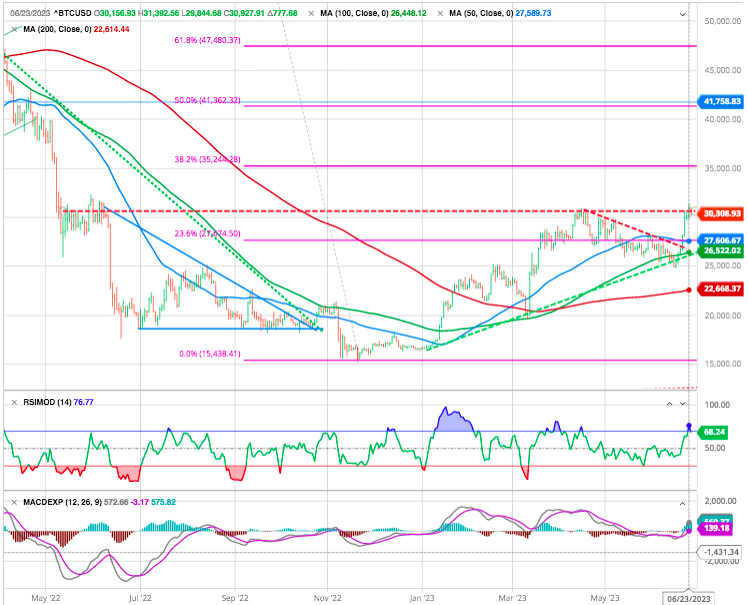Open RSIMOD (14) indicator label

(x=47, y=402)
